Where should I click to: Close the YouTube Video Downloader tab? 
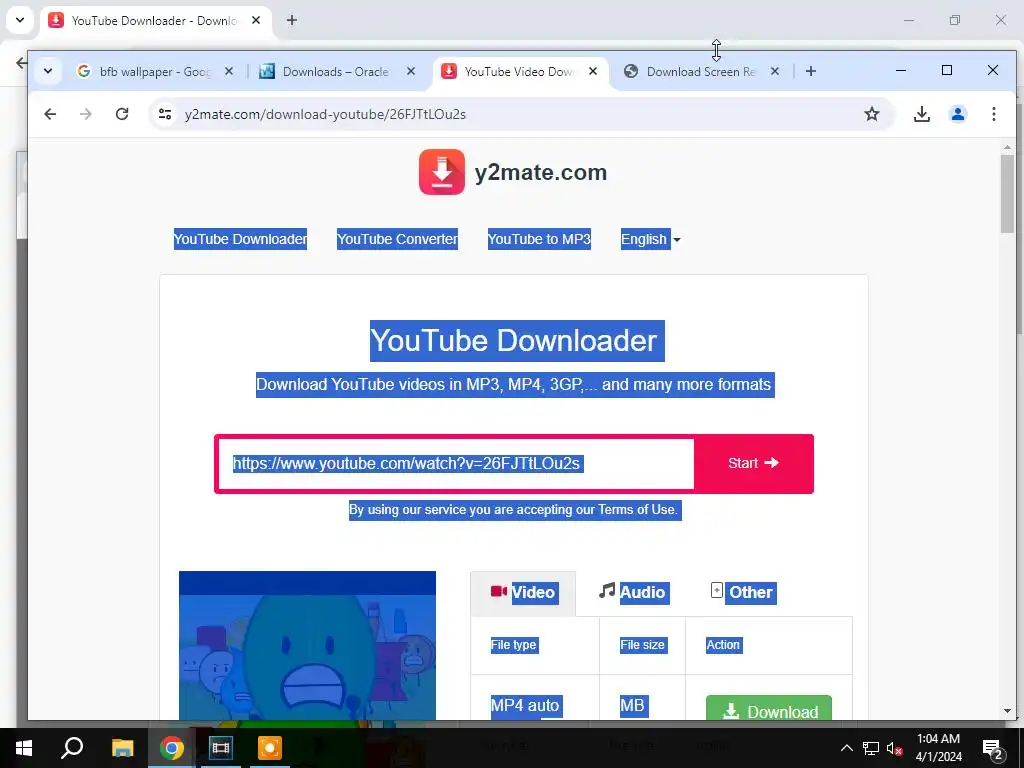(593, 71)
